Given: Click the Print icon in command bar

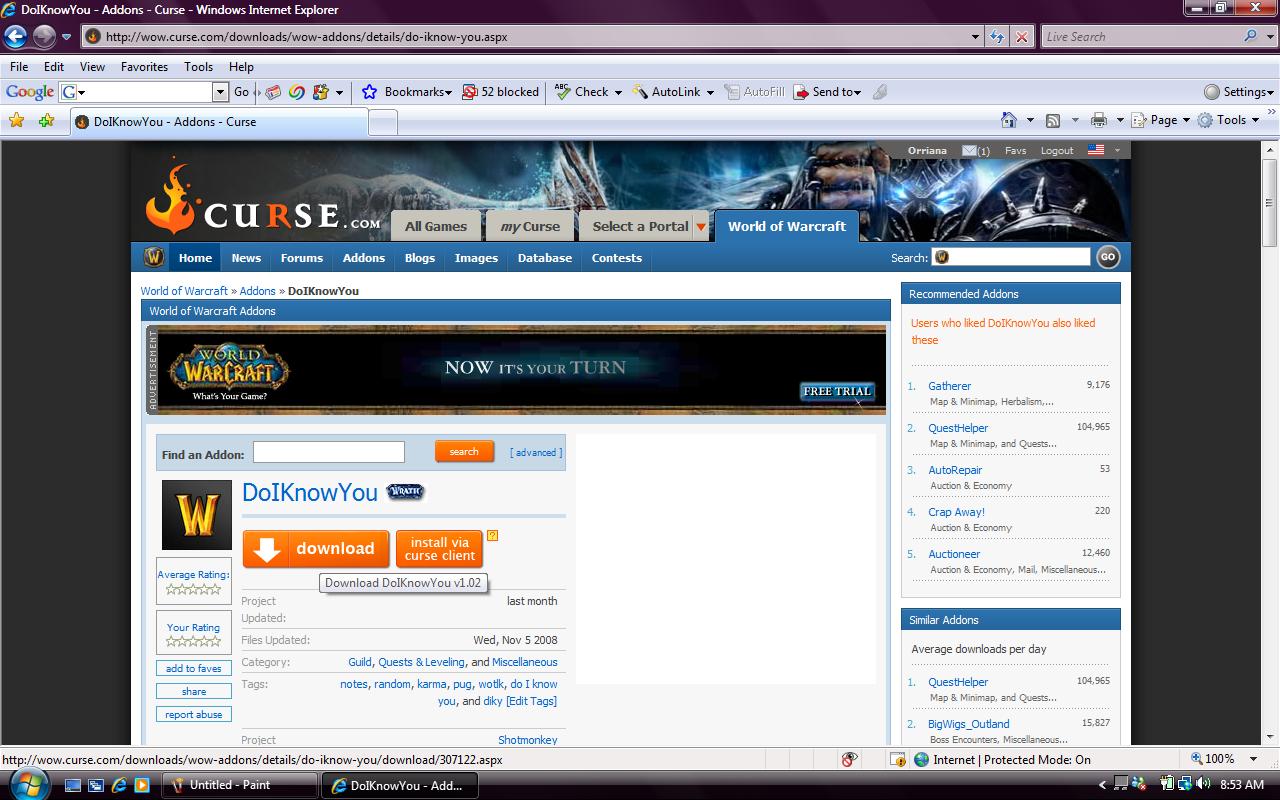Looking at the screenshot, I should pos(1099,120).
